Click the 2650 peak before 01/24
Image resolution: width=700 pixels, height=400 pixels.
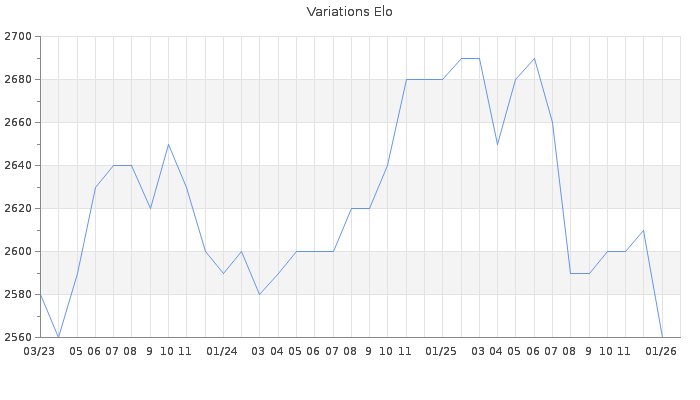(x=168, y=144)
